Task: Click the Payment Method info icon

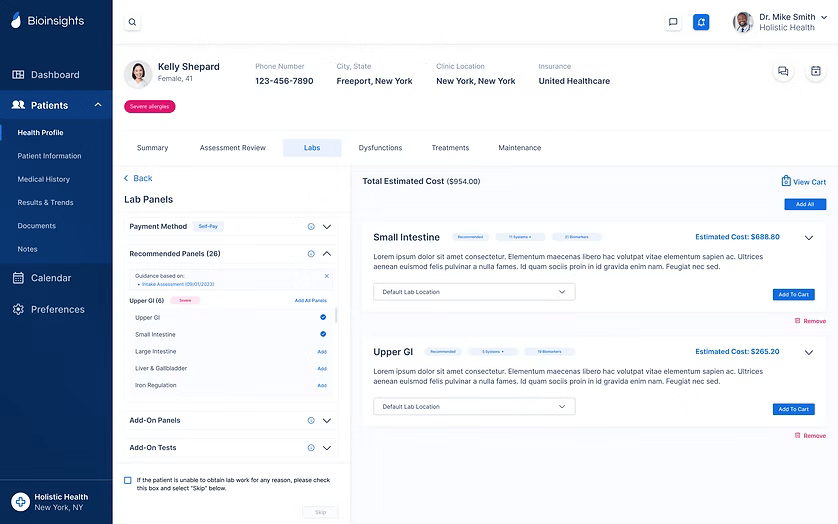Action: coord(311,227)
